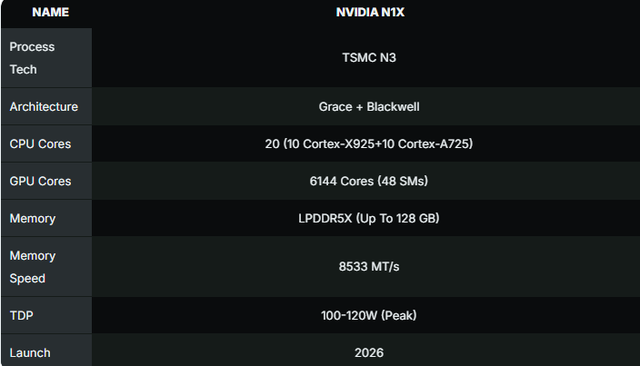Select the Architecture row label
This screenshot has width=640, height=366.
click(x=44, y=106)
